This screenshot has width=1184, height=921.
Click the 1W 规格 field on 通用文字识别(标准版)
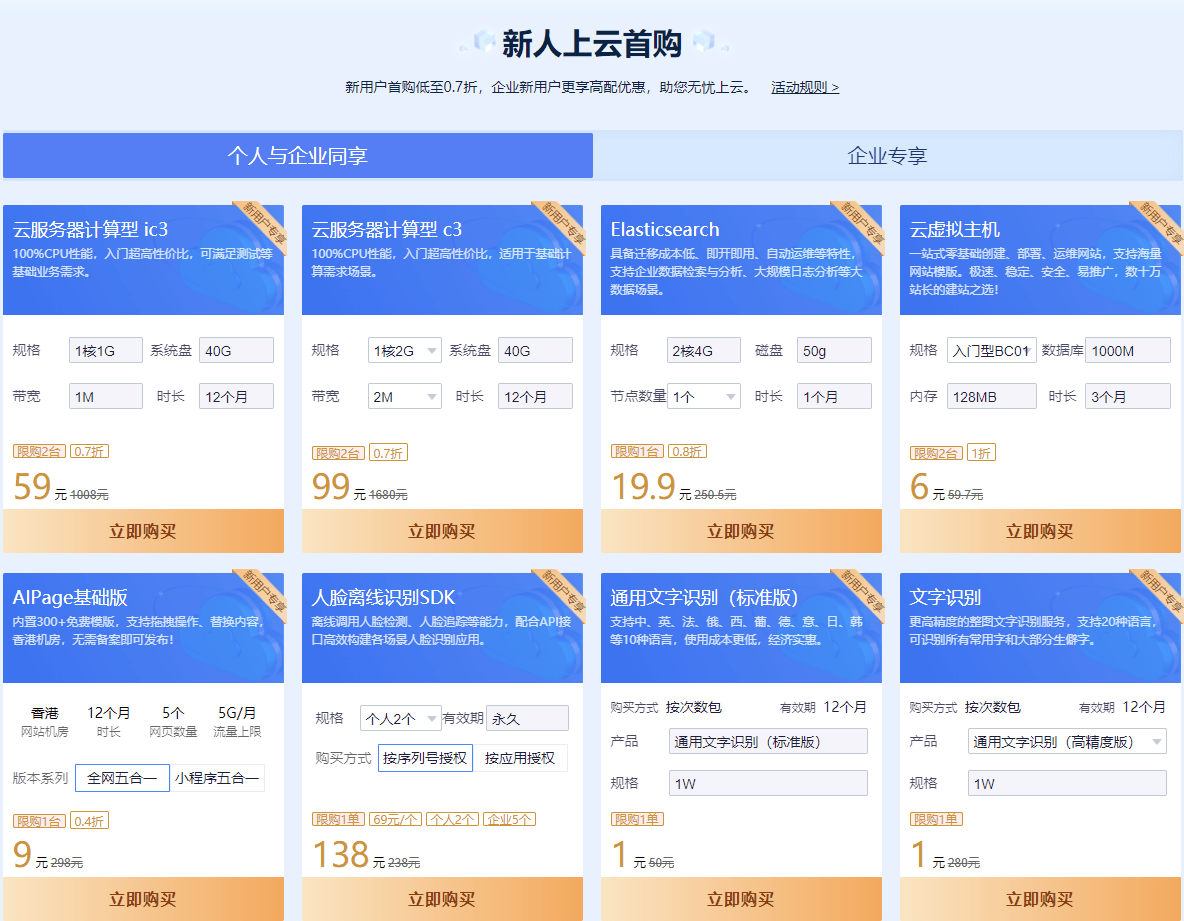[x=768, y=784]
